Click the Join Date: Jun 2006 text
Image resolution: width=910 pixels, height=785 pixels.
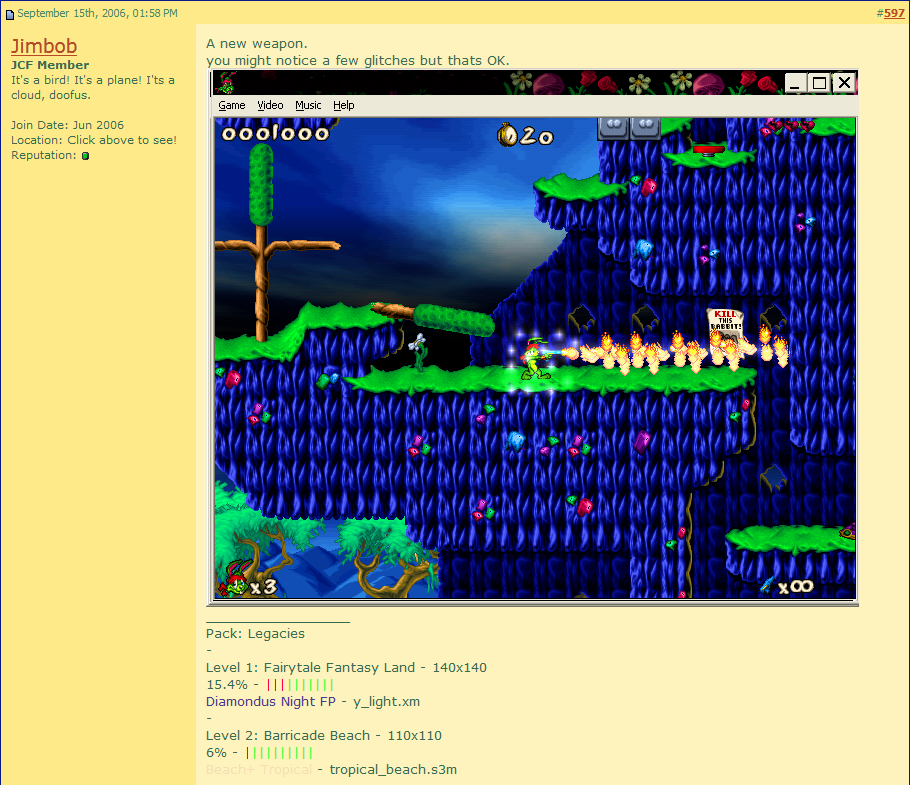point(67,125)
